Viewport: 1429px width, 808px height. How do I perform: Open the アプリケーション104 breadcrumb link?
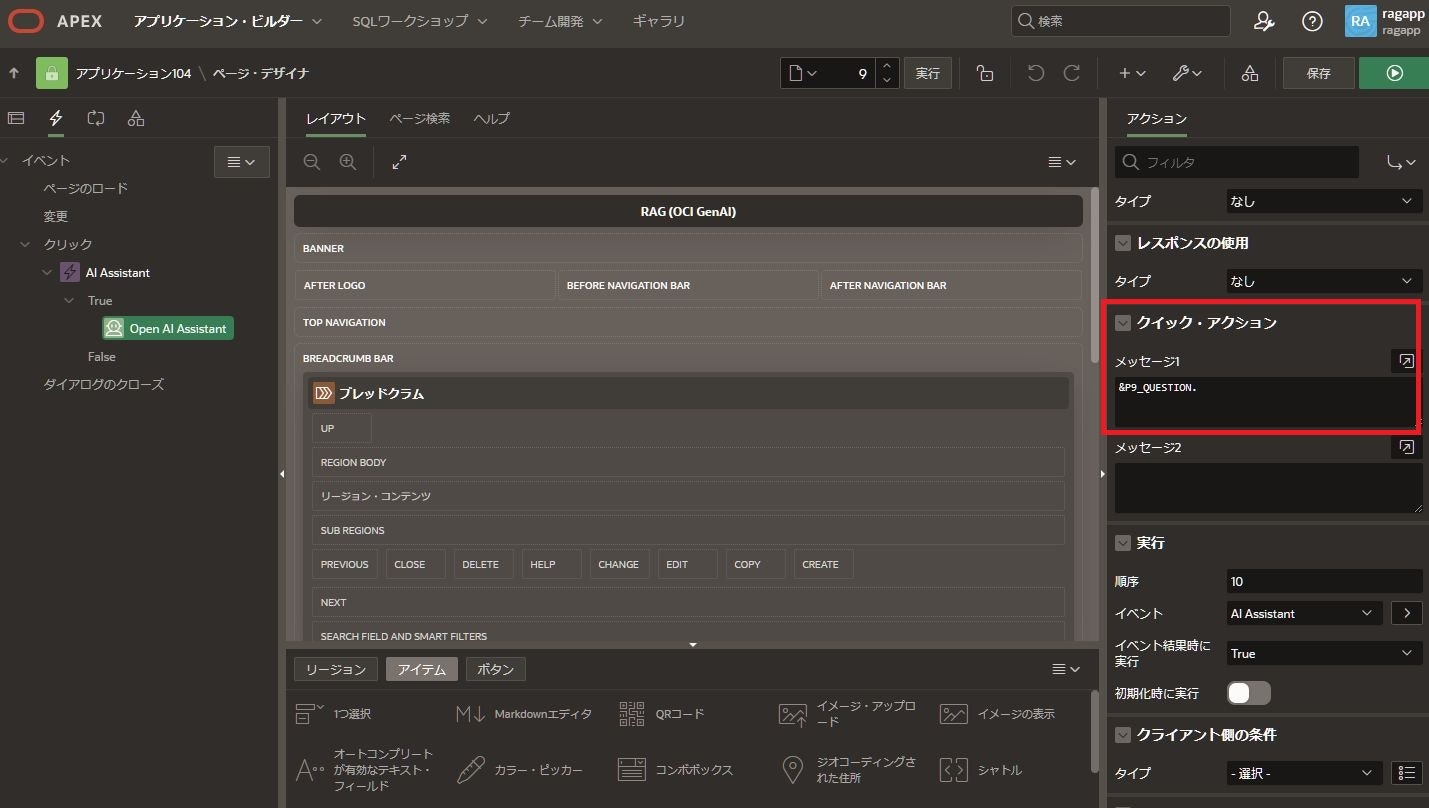[133, 73]
